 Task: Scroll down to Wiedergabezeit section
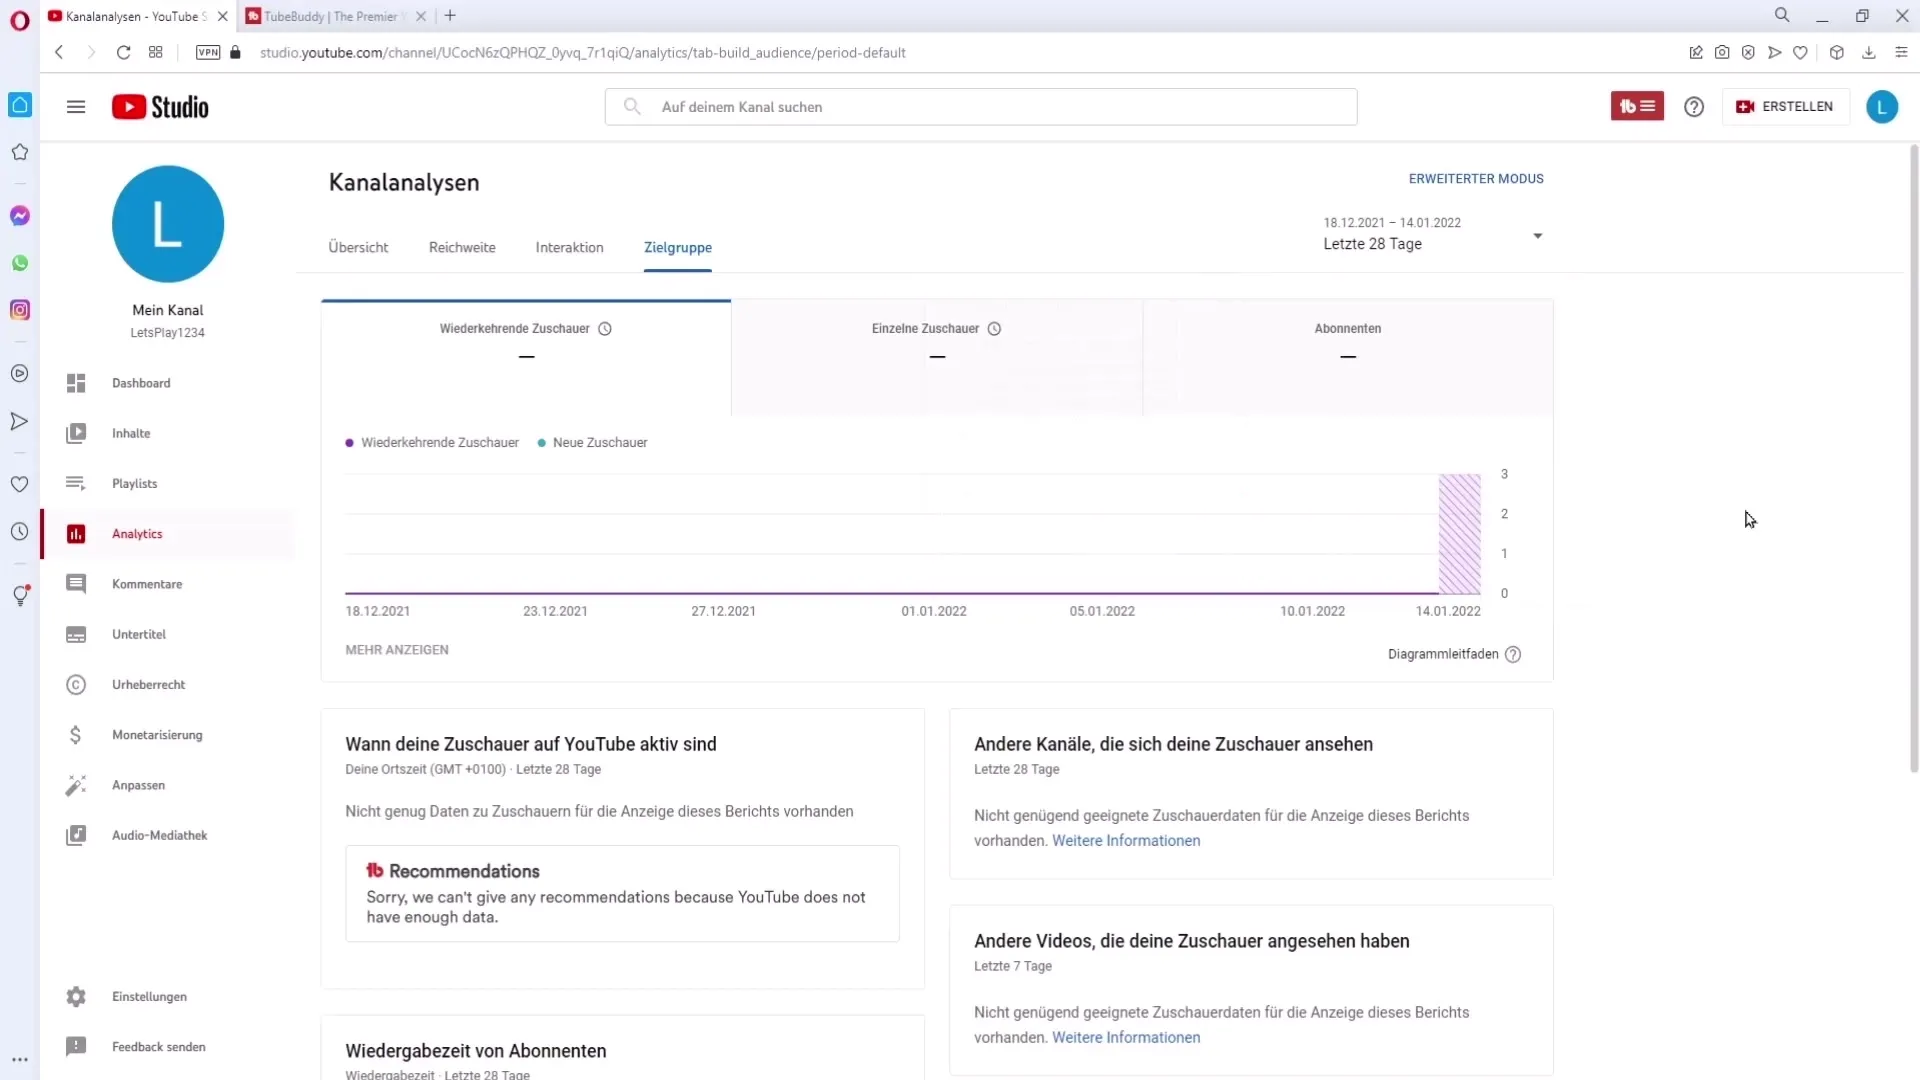pos(475,1051)
